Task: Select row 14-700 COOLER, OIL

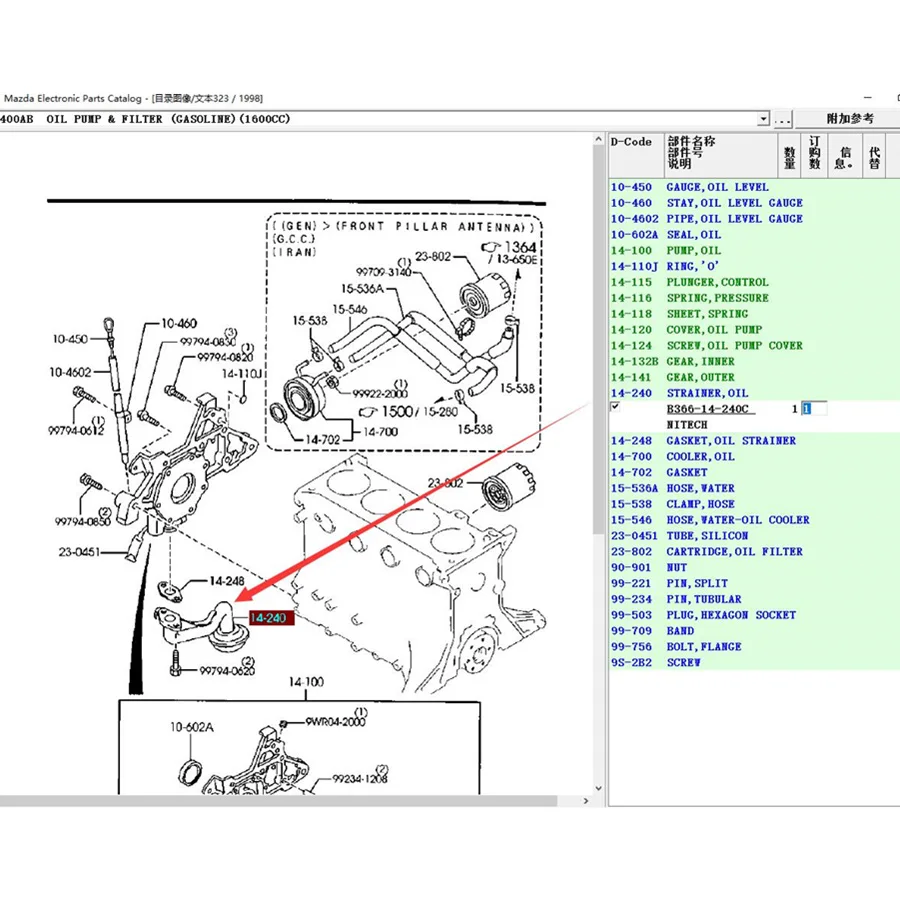Action: (x=754, y=457)
